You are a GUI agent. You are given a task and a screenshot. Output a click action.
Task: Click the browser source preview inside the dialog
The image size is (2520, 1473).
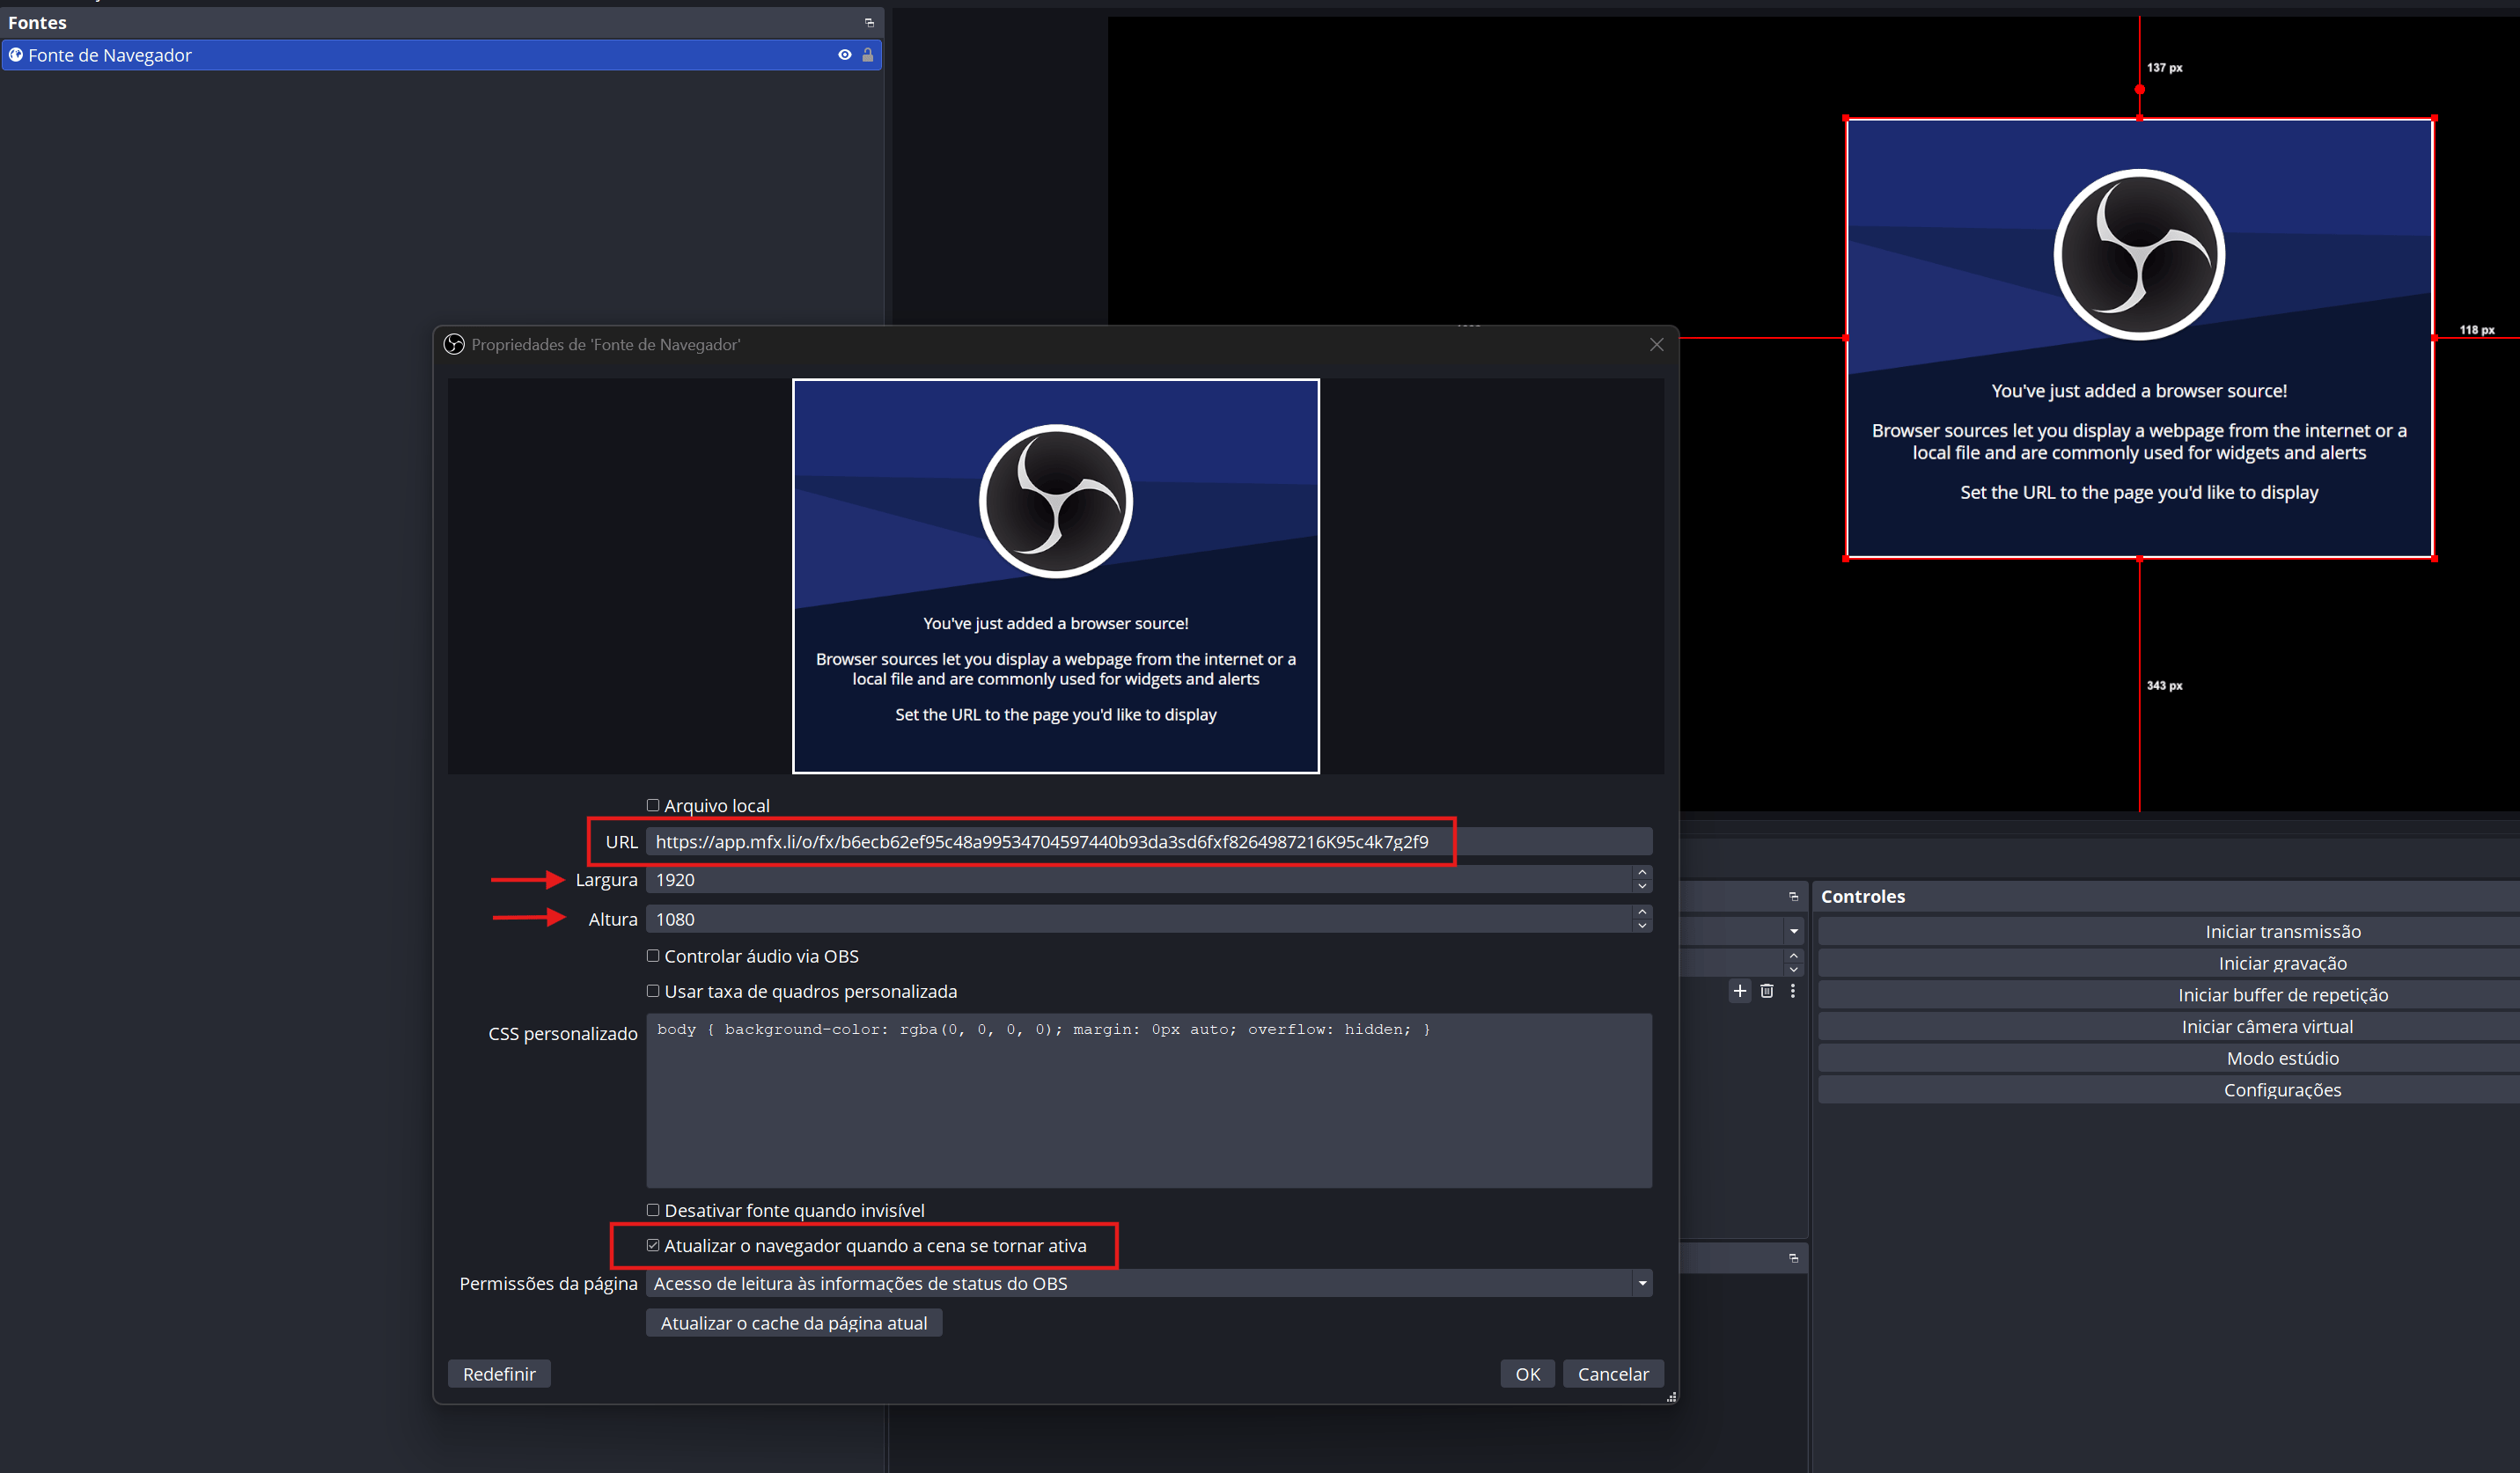[x=1056, y=576]
